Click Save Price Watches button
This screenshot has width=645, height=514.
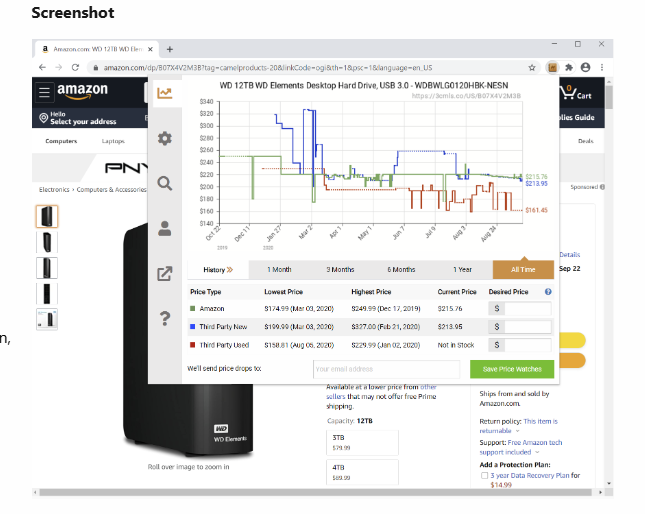[512, 369]
